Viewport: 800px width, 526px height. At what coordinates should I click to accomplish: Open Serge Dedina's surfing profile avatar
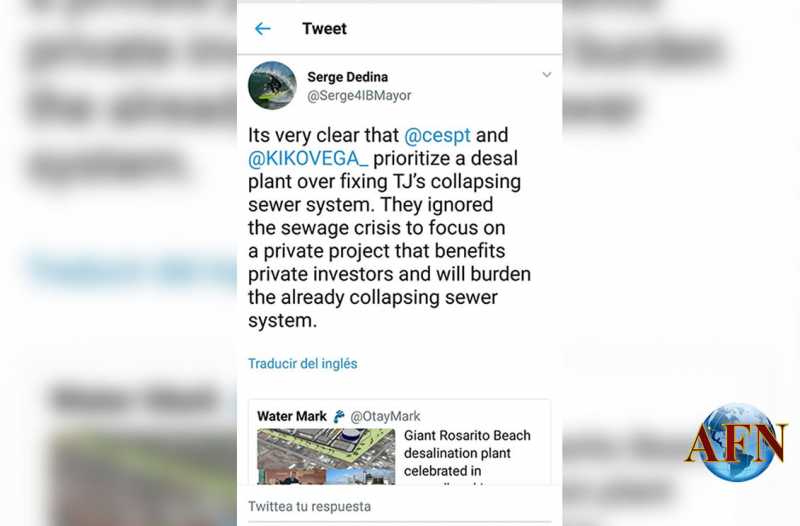click(x=272, y=86)
